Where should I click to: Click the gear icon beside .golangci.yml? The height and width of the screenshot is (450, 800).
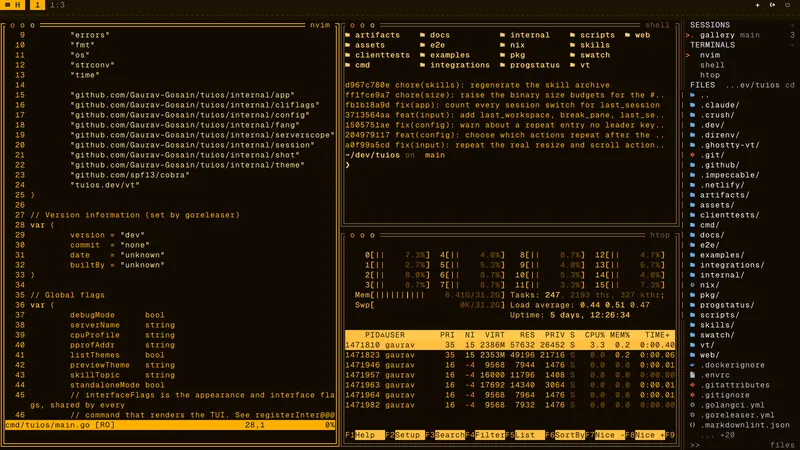[692, 405]
